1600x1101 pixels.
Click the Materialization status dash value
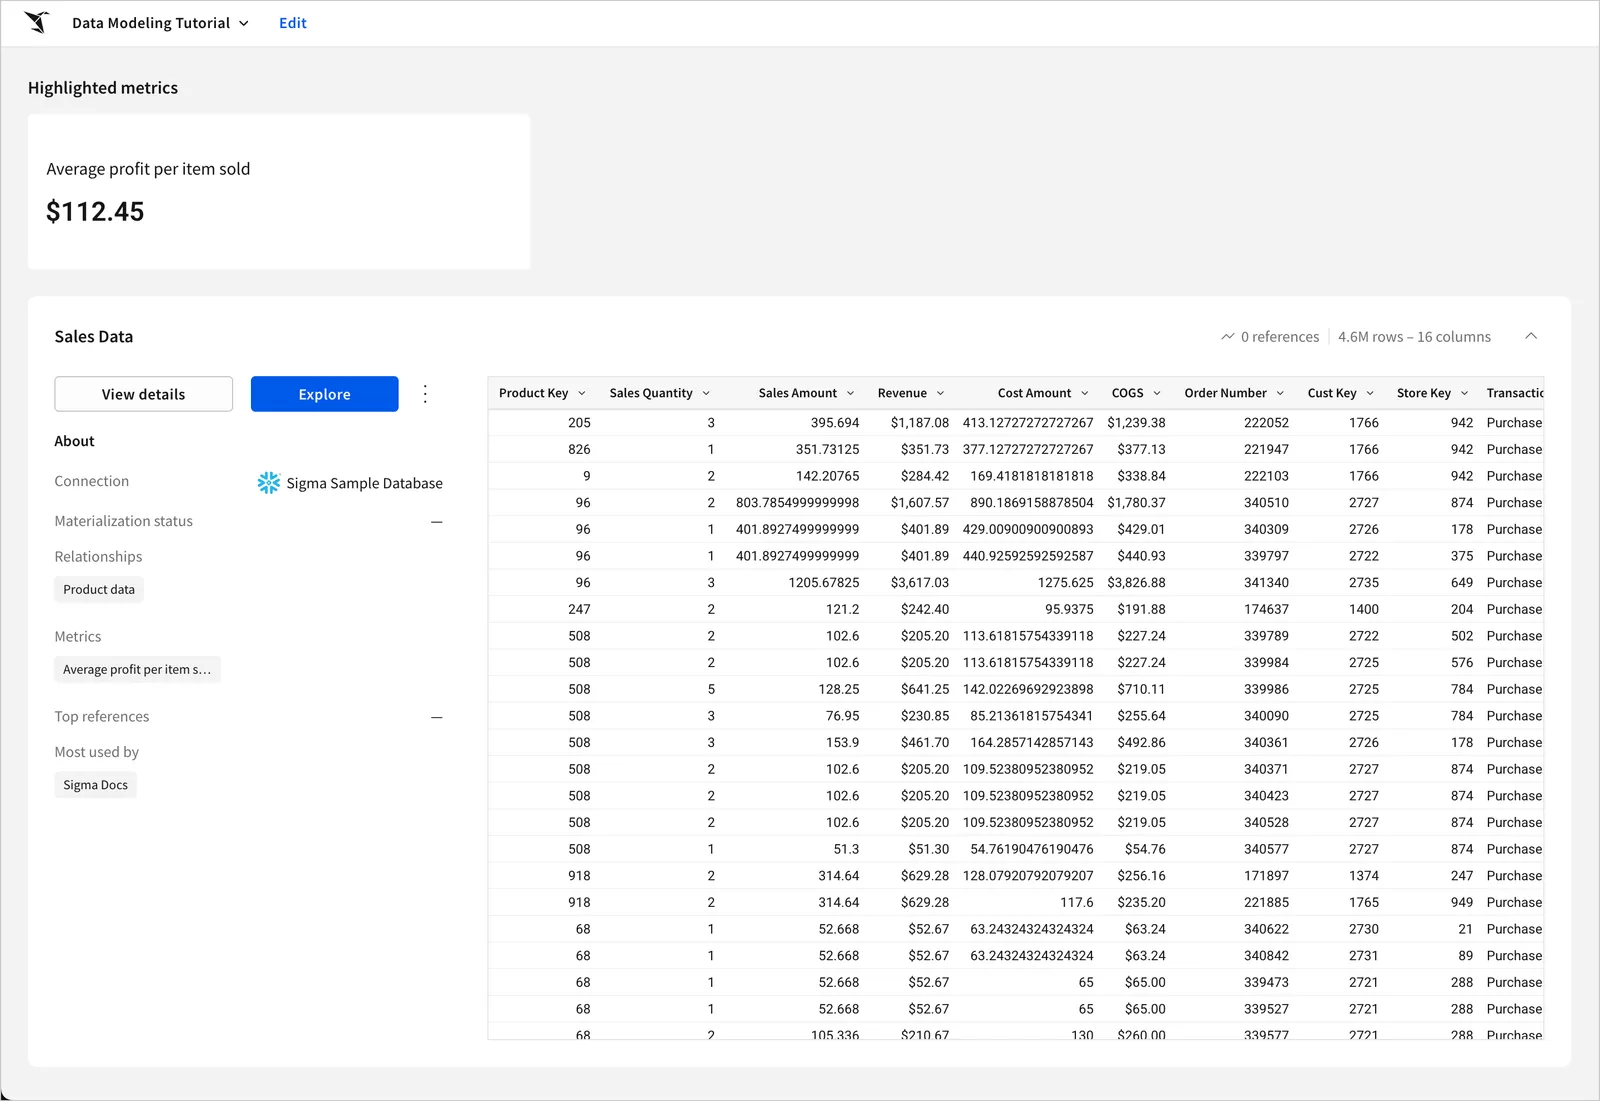(x=436, y=522)
